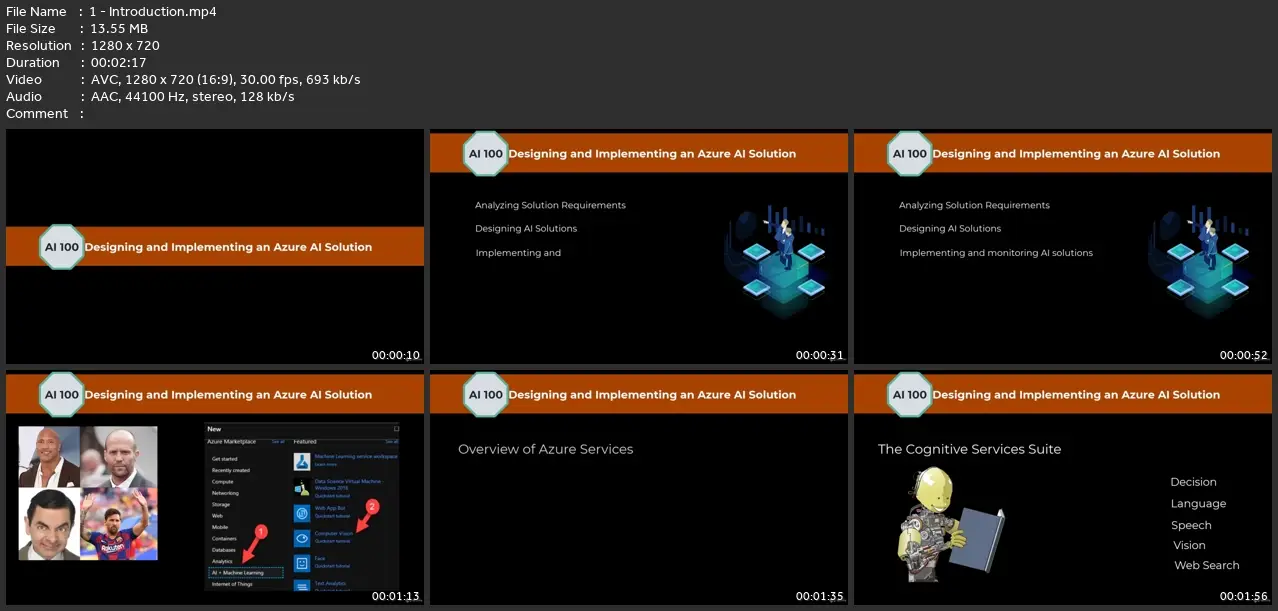Select Databases in Azure Marketplace list
This screenshot has height=611, width=1278.
224,550
